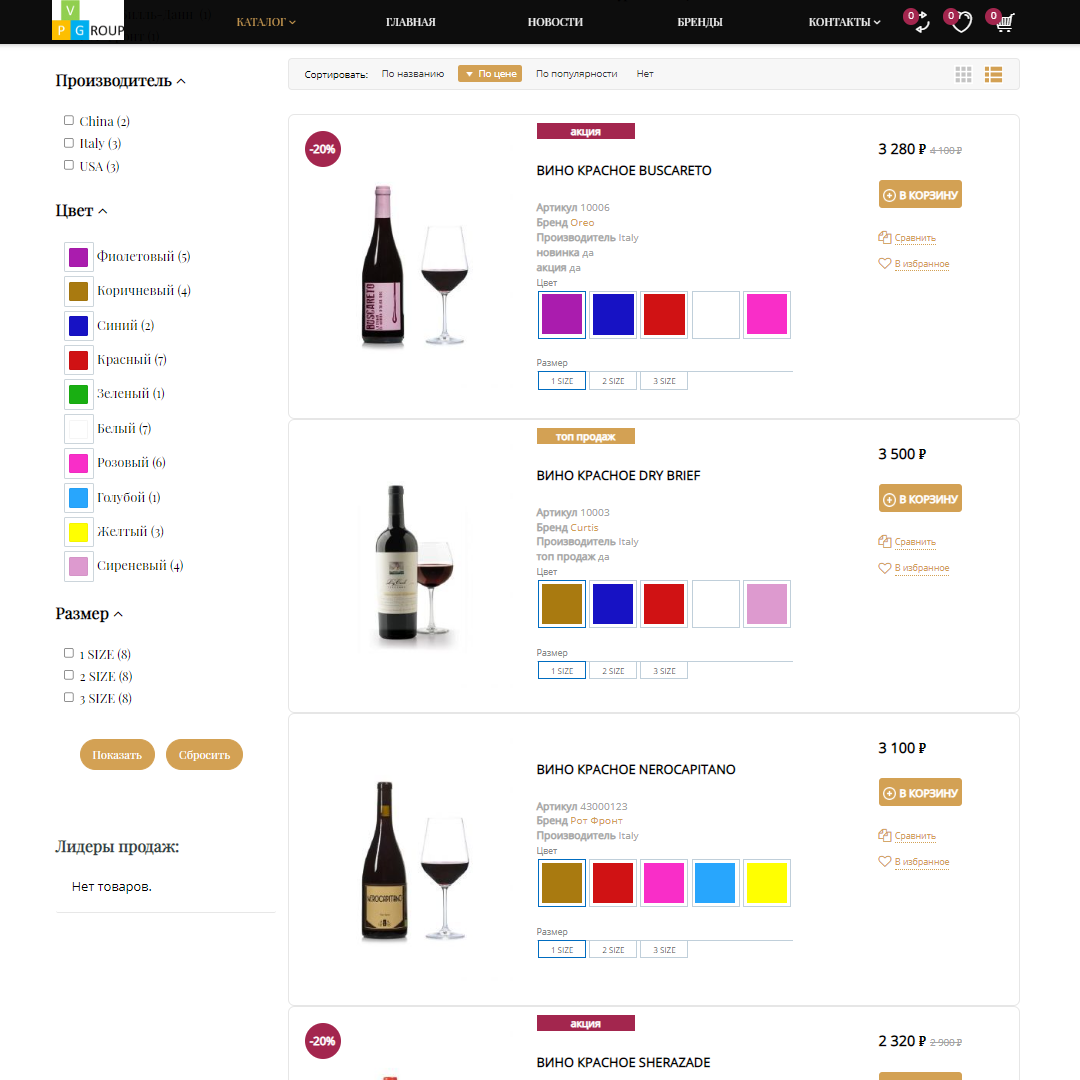Open the shopping cart icon in header
The image size is (1080, 1080).
click(x=1005, y=23)
